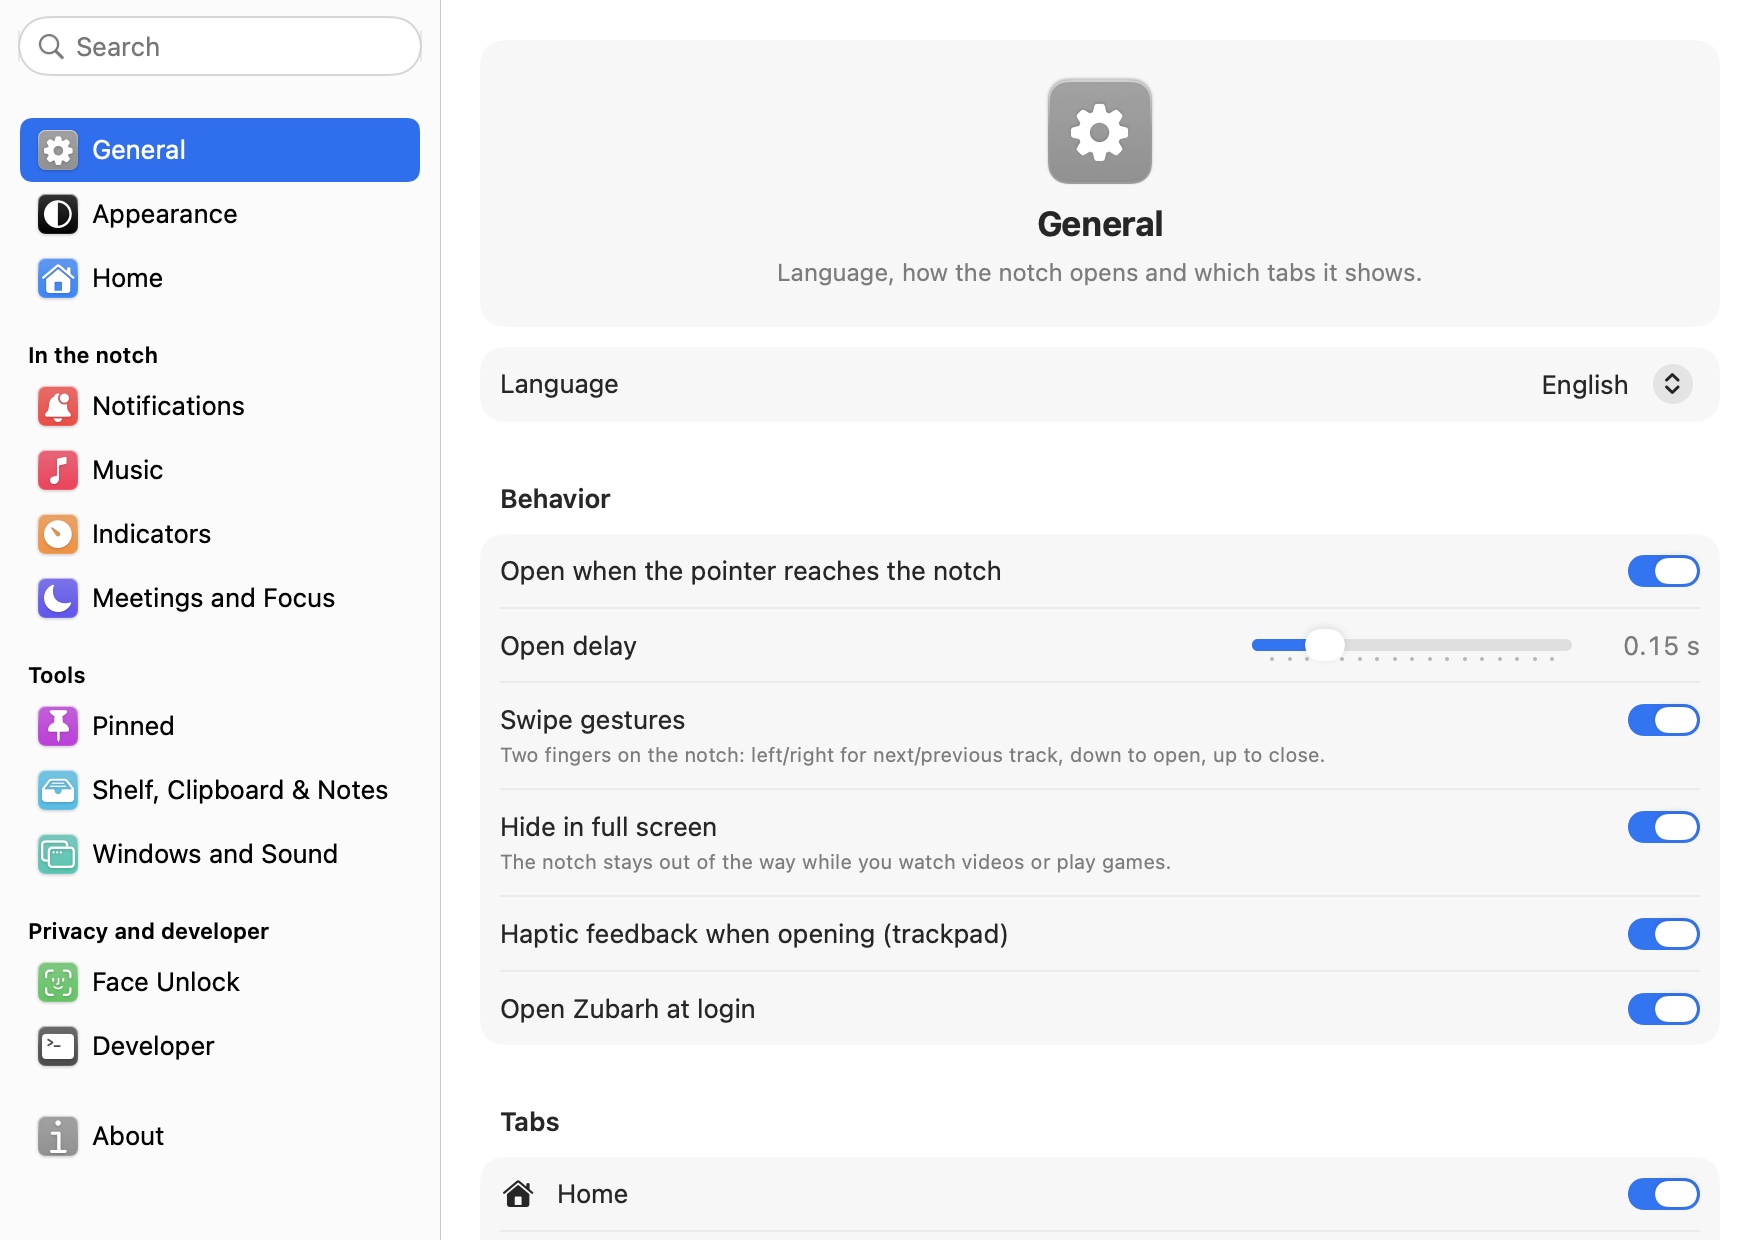This screenshot has height=1240, width=1760.
Task: Click the Appearance half-circle icon
Action: coord(58,214)
